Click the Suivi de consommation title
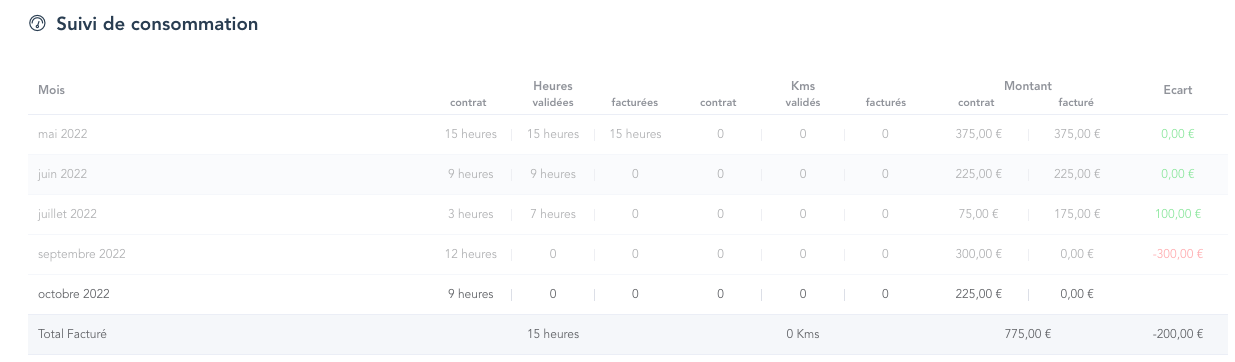 coord(157,24)
